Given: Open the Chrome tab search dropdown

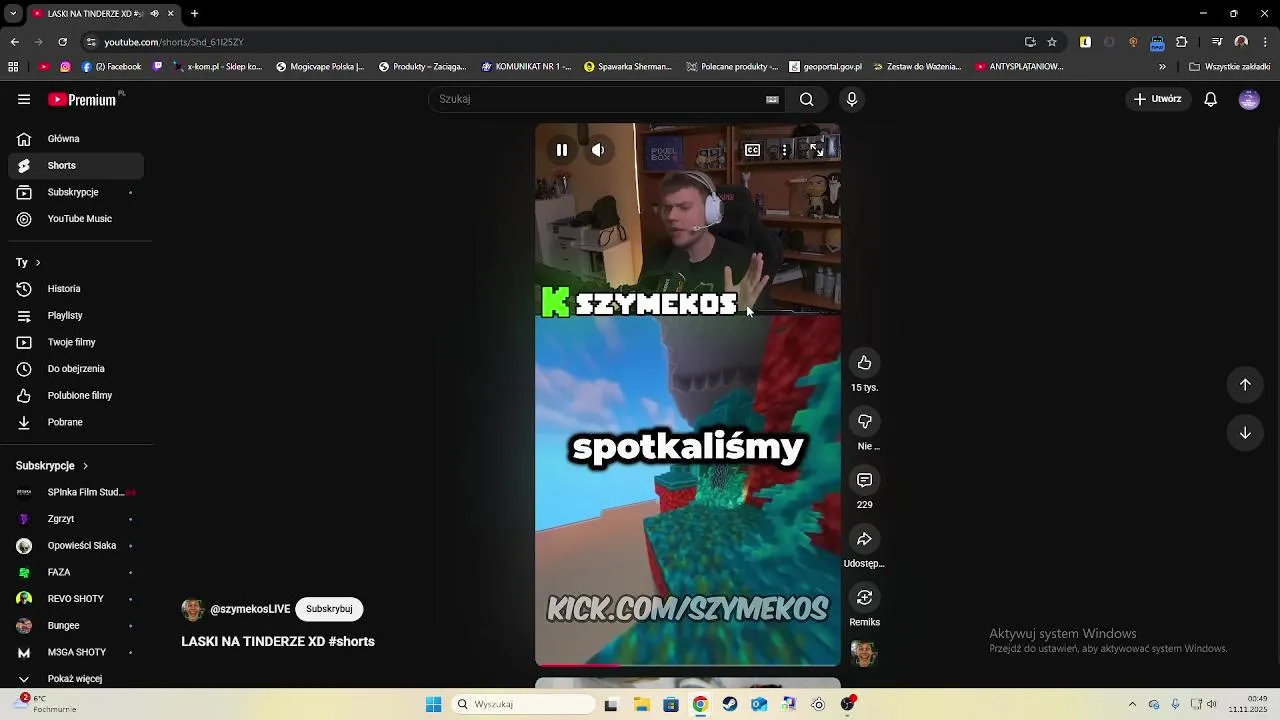Looking at the screenshot, I should click(x=13, y=13).
